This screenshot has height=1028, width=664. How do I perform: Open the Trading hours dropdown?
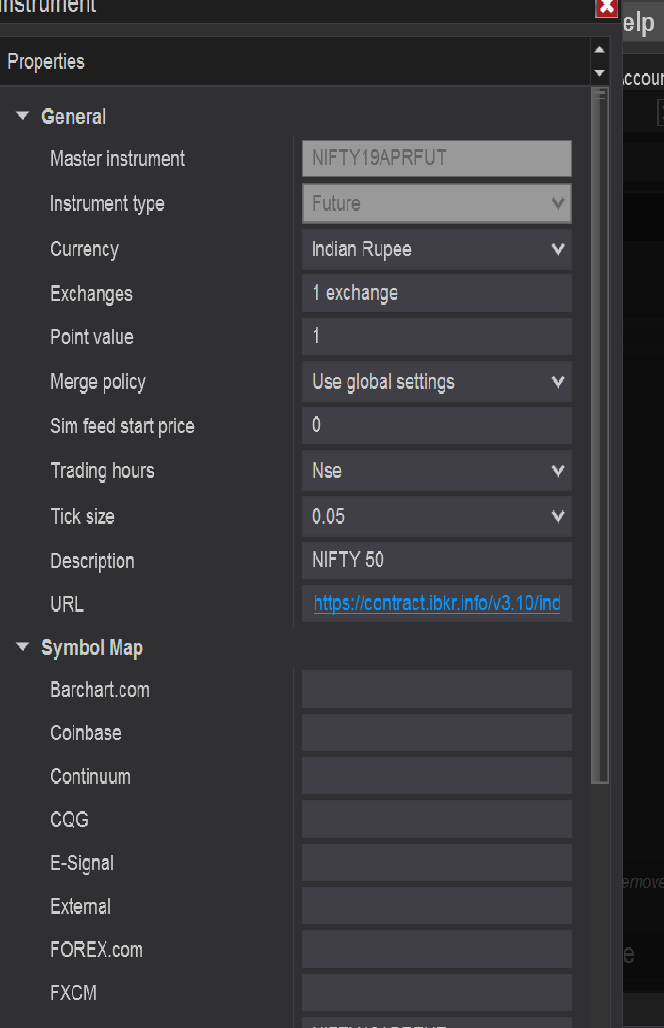tap(558, 471)
